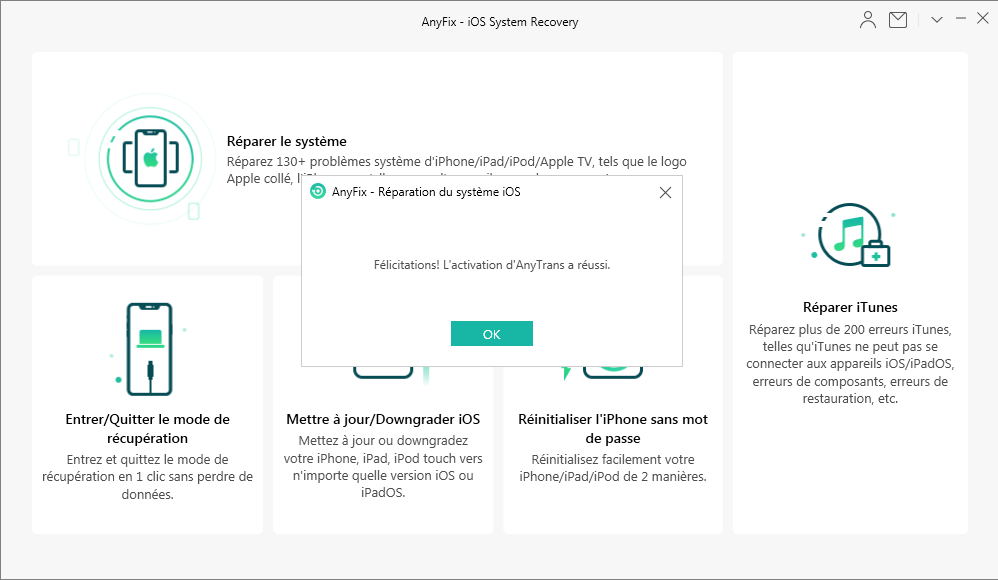Close the AnyFix main window
This screenshot has height=580, width=998.
click(983, 19)
